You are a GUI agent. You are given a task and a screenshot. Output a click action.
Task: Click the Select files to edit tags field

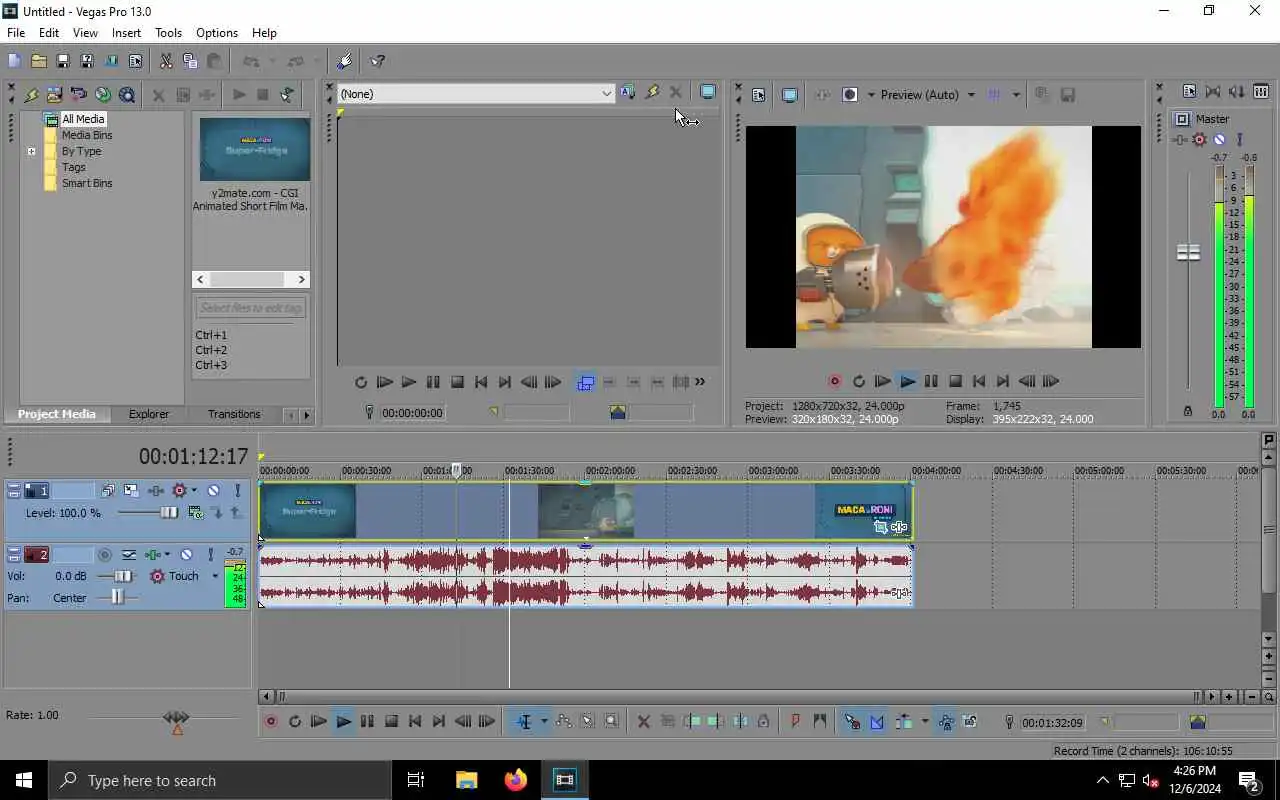[x=250, y=308]
